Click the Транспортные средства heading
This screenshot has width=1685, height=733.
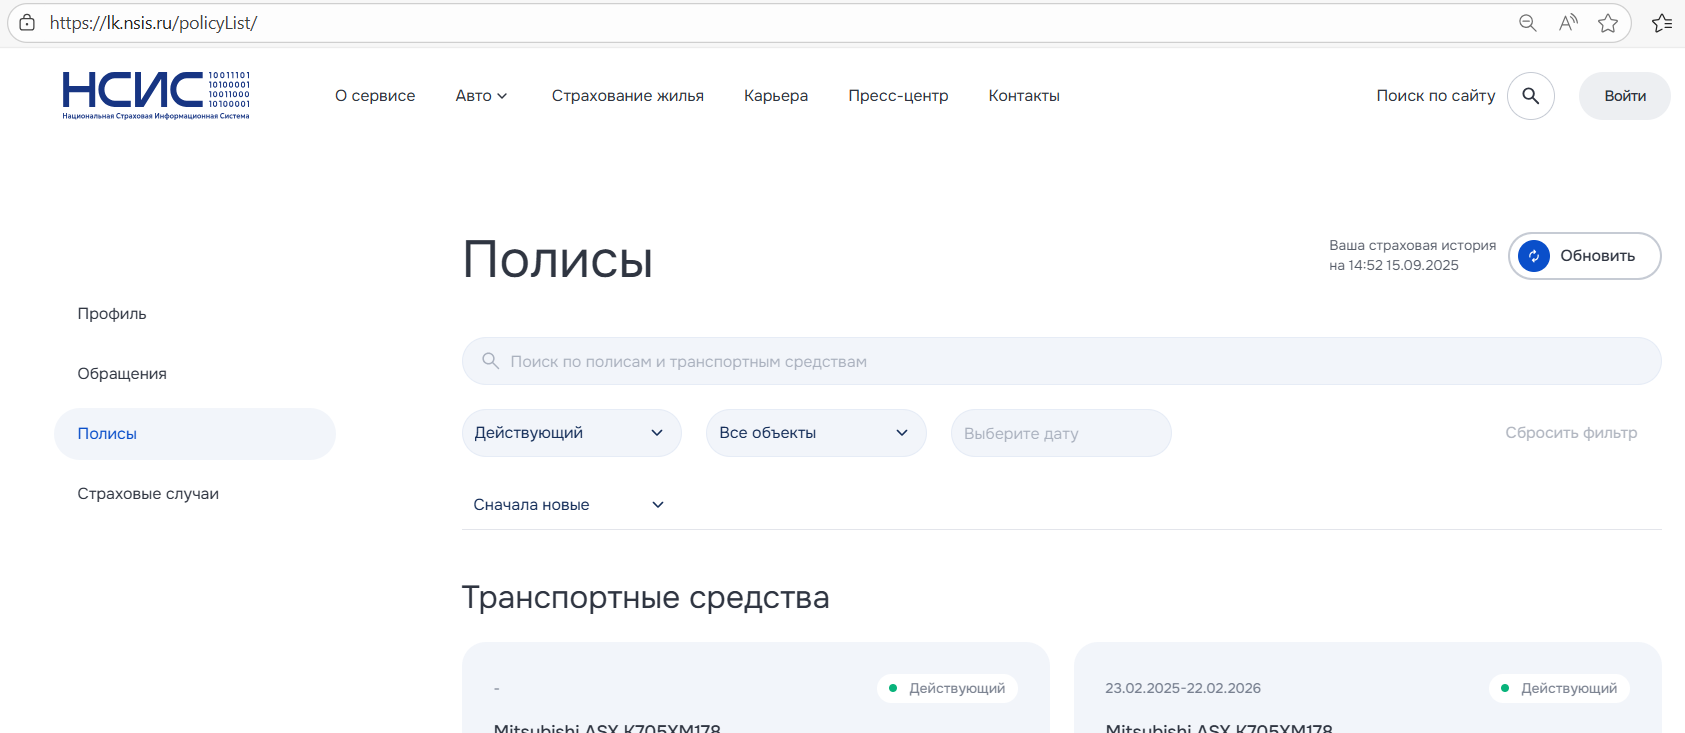[646, 598]
